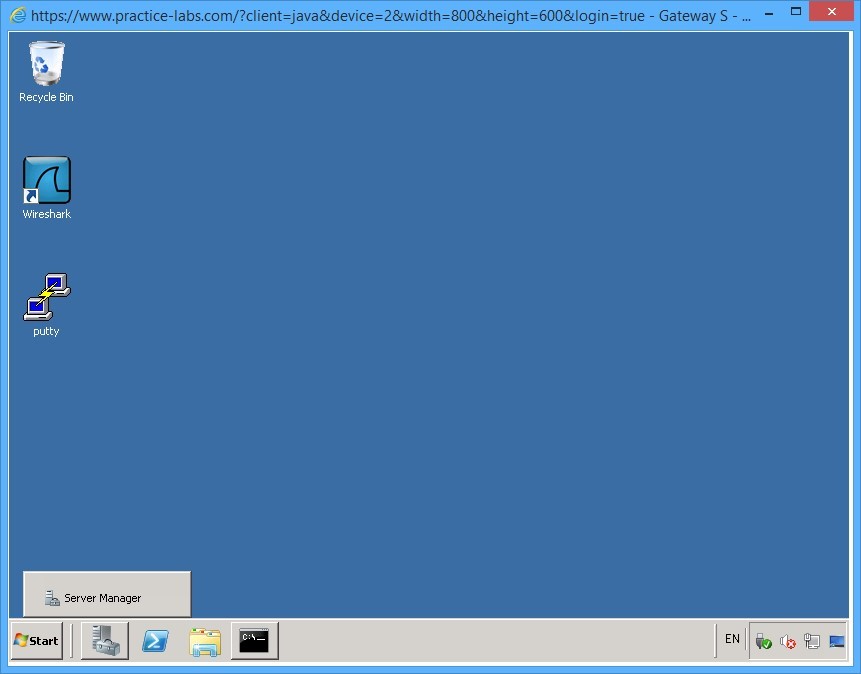
Task: Open the Command Prompt taskbar shortcut
Action: (254, 641)
